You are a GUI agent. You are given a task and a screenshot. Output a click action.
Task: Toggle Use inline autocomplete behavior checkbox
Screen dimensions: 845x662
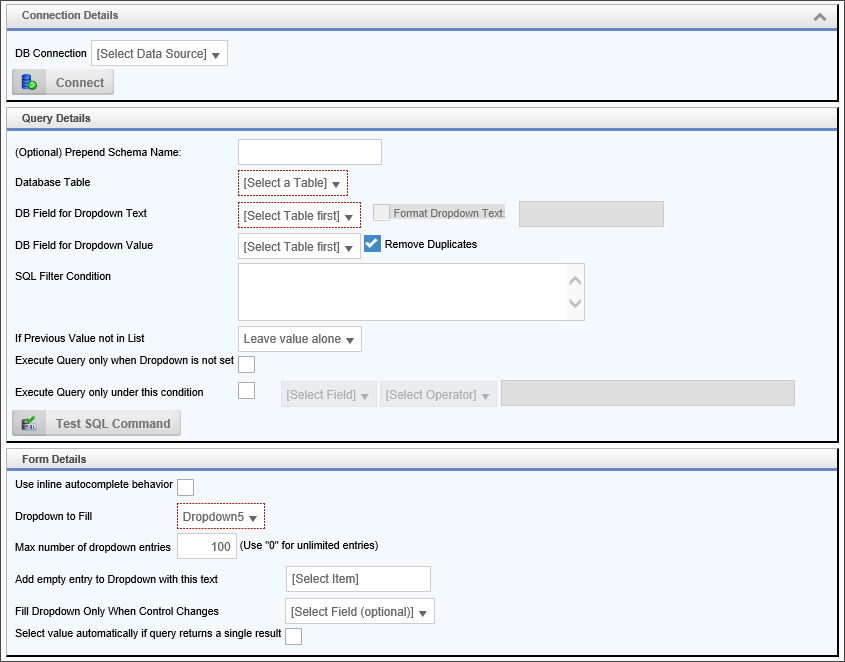click(185, 487)
